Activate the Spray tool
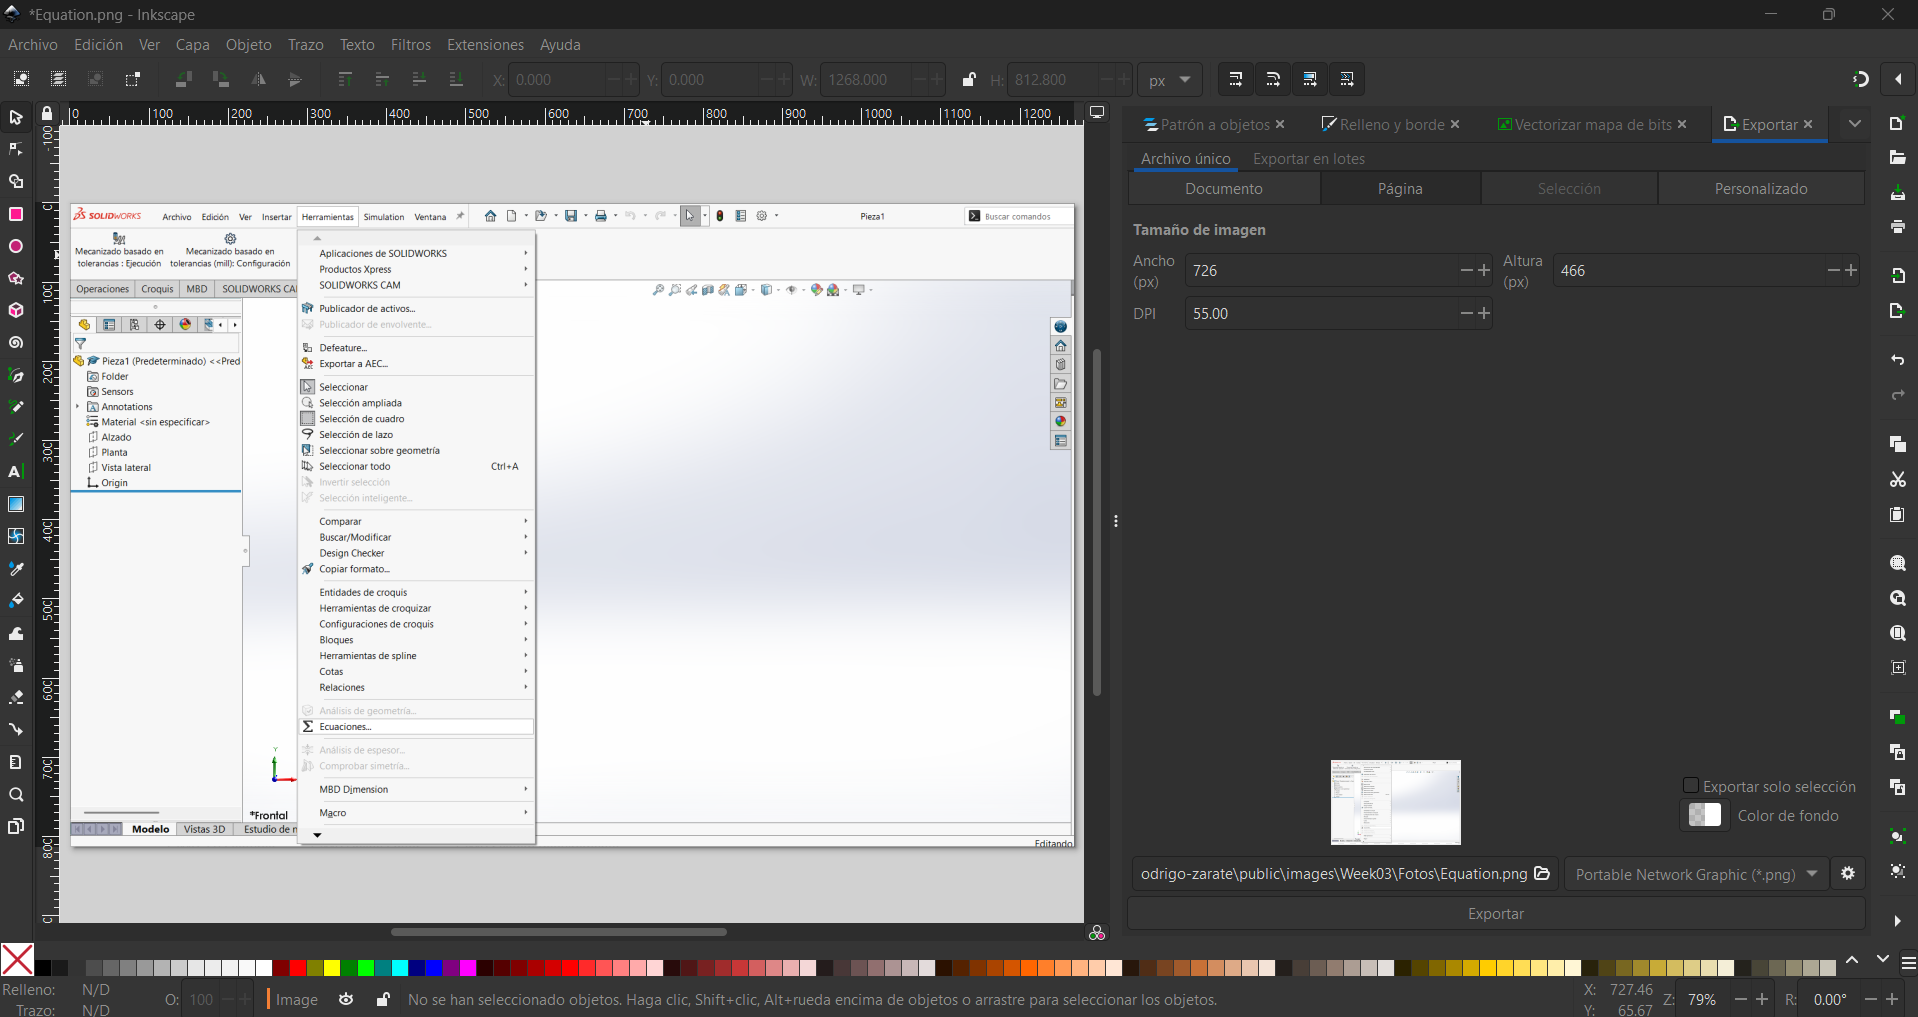The width and height of the screenshot is (1918, 1017). [16, 665]
